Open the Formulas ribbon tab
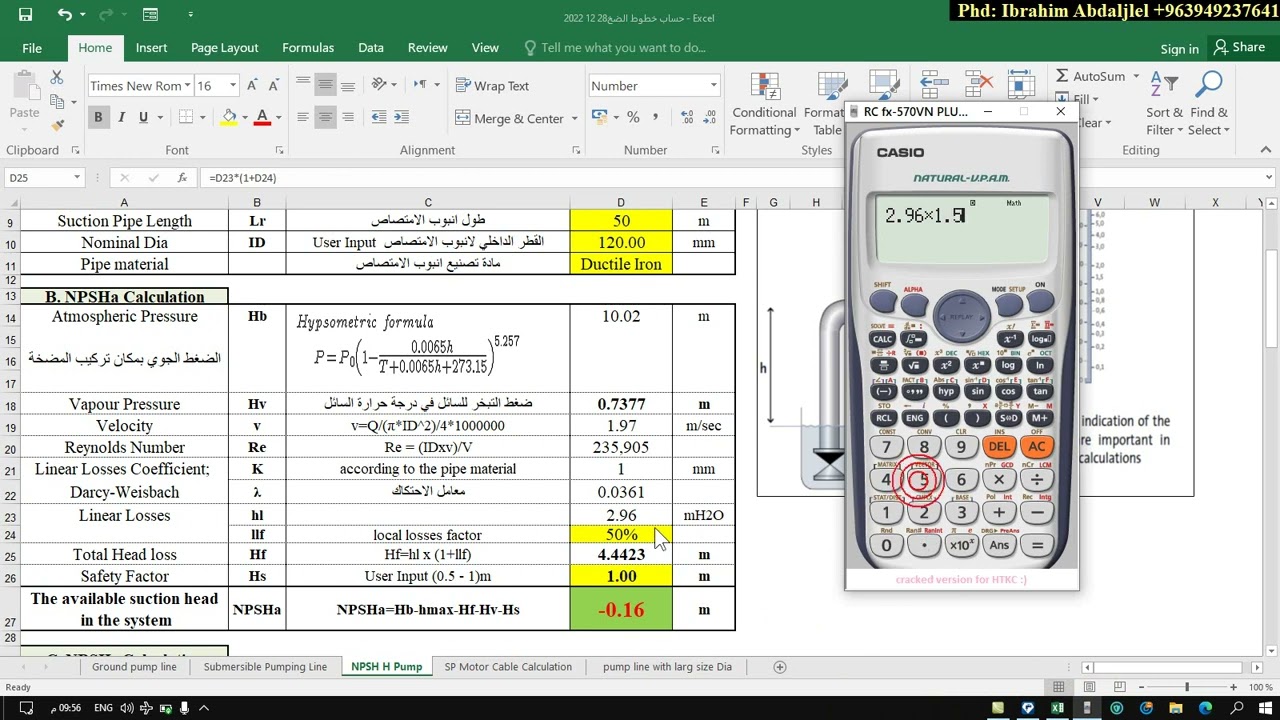The width and height of the screenshot is (1280, 720). tap(308, 48)
